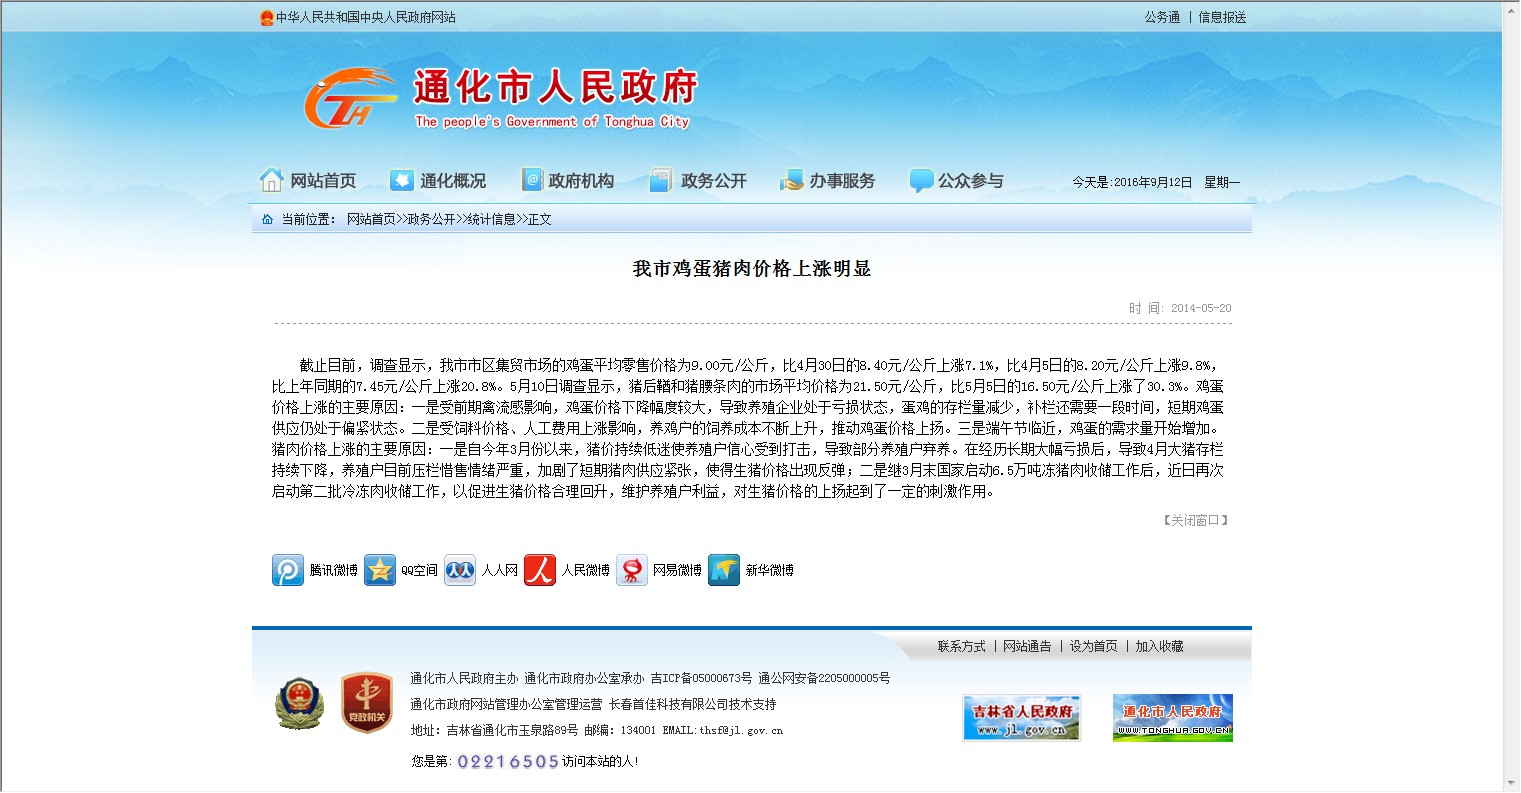Share to QQ空间 via star icon

380,570
